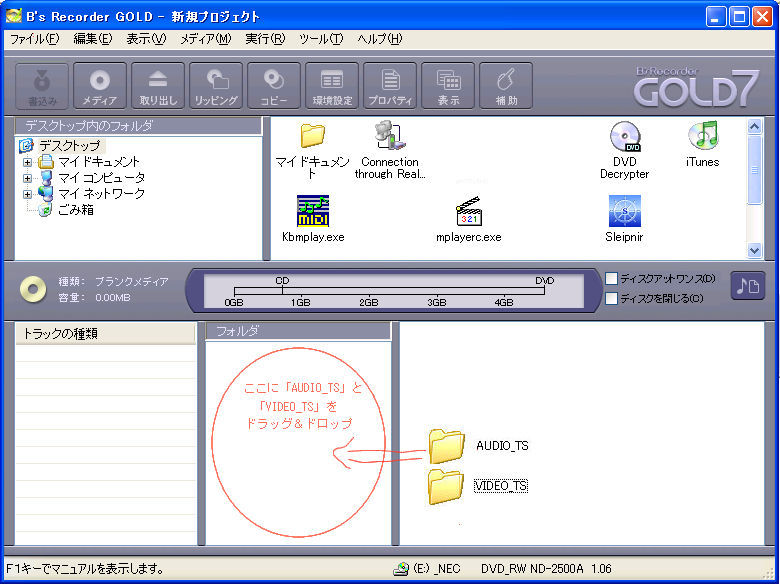Click the (E:) _NEC drive label

pos(437,569)
